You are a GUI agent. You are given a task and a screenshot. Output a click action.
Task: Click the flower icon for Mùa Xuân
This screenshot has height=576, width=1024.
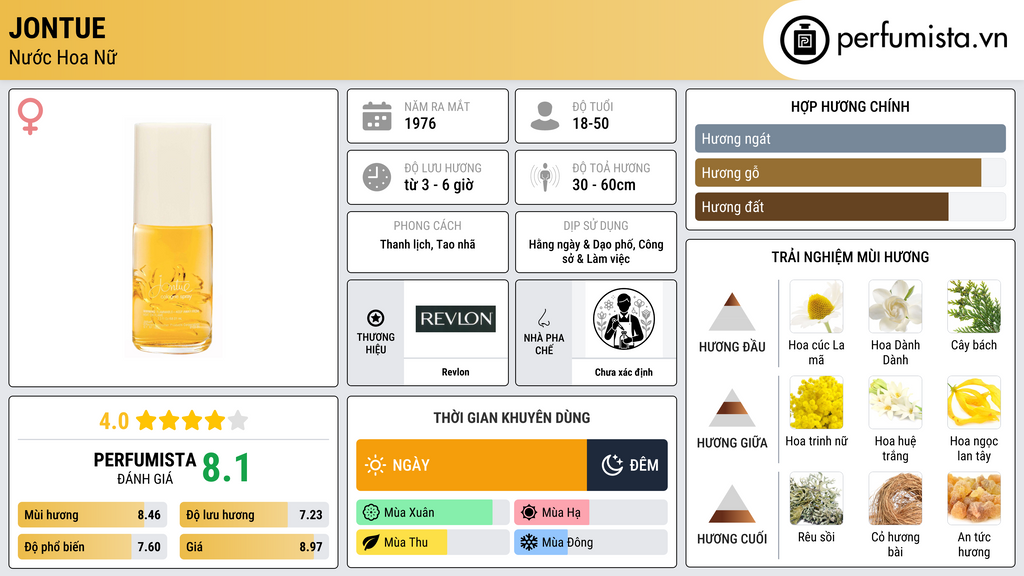[371, 513]
